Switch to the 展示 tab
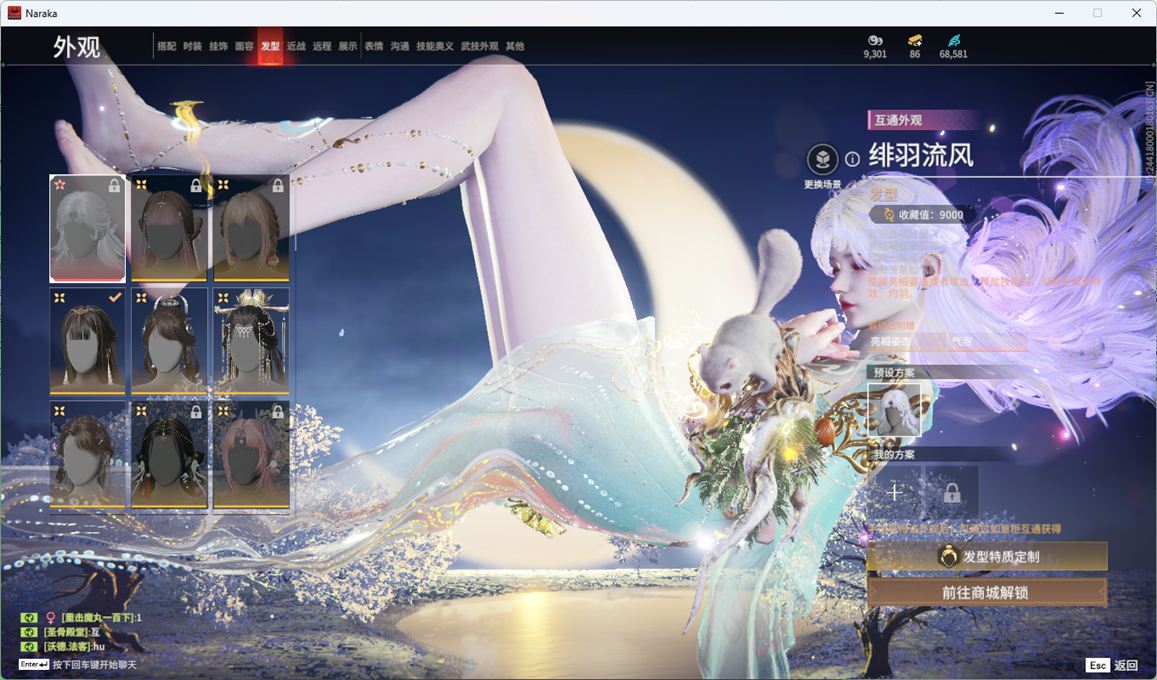Image resolution: width=1157 pixels, height=680 pixels. [348, 46]
